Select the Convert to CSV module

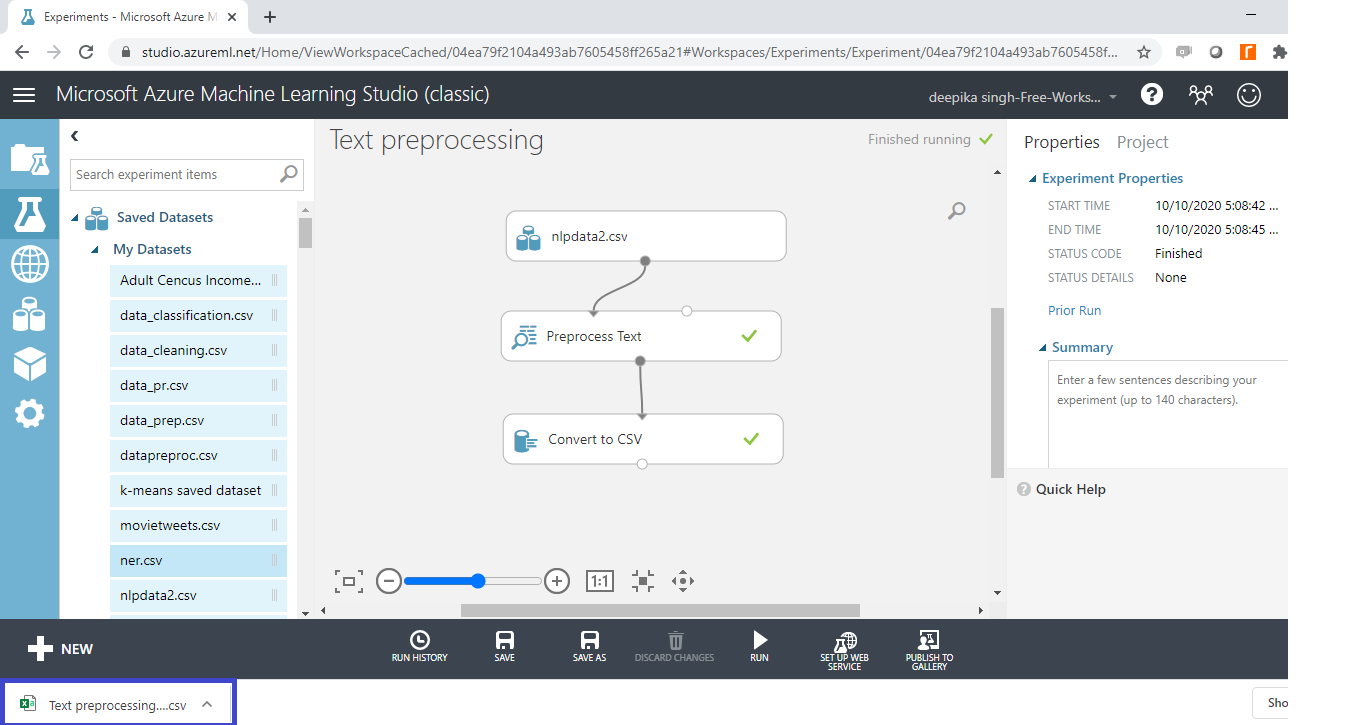[x=643, y=439]
